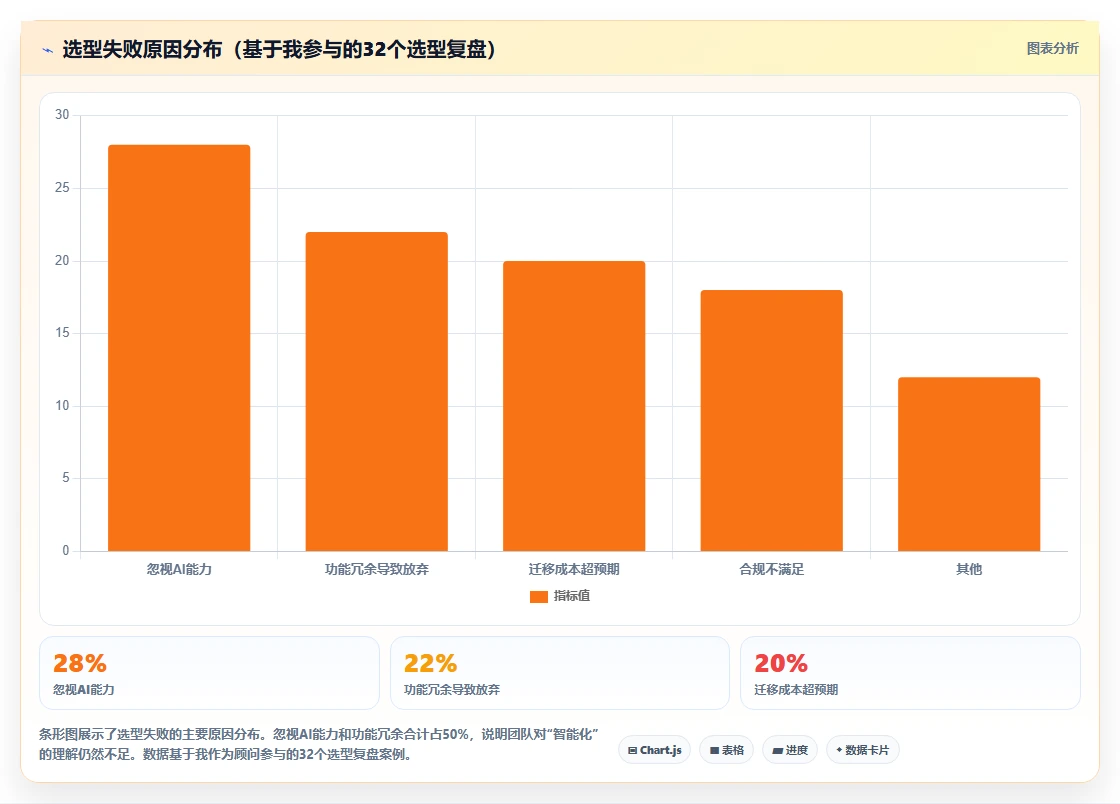1120x804 pixels.
Task: Click the square icon inside 表格 chip
Action: pos(714,750)
